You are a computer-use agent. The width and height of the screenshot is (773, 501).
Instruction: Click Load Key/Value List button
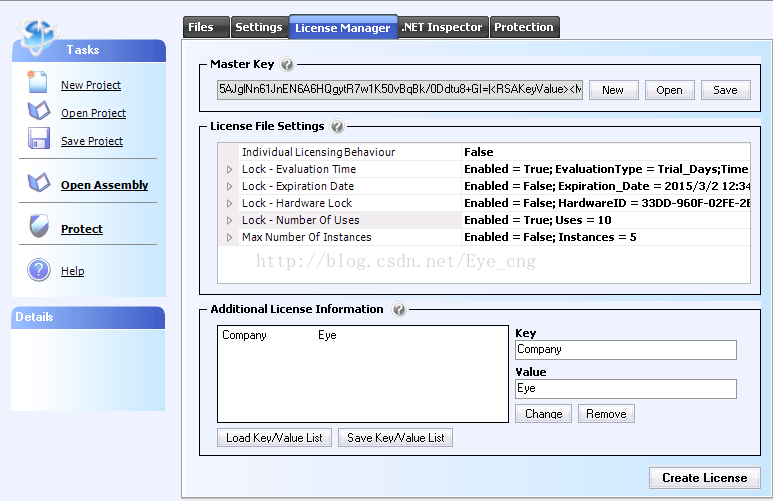point(274,438)
